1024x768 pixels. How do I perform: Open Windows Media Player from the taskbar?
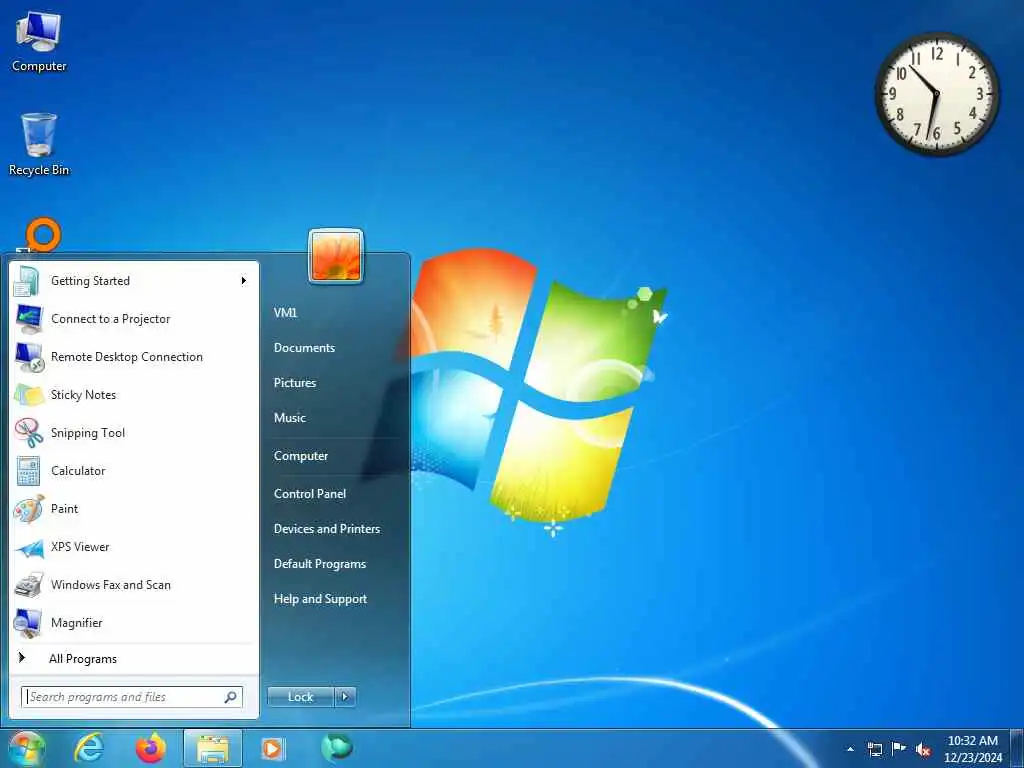[272, 748]
